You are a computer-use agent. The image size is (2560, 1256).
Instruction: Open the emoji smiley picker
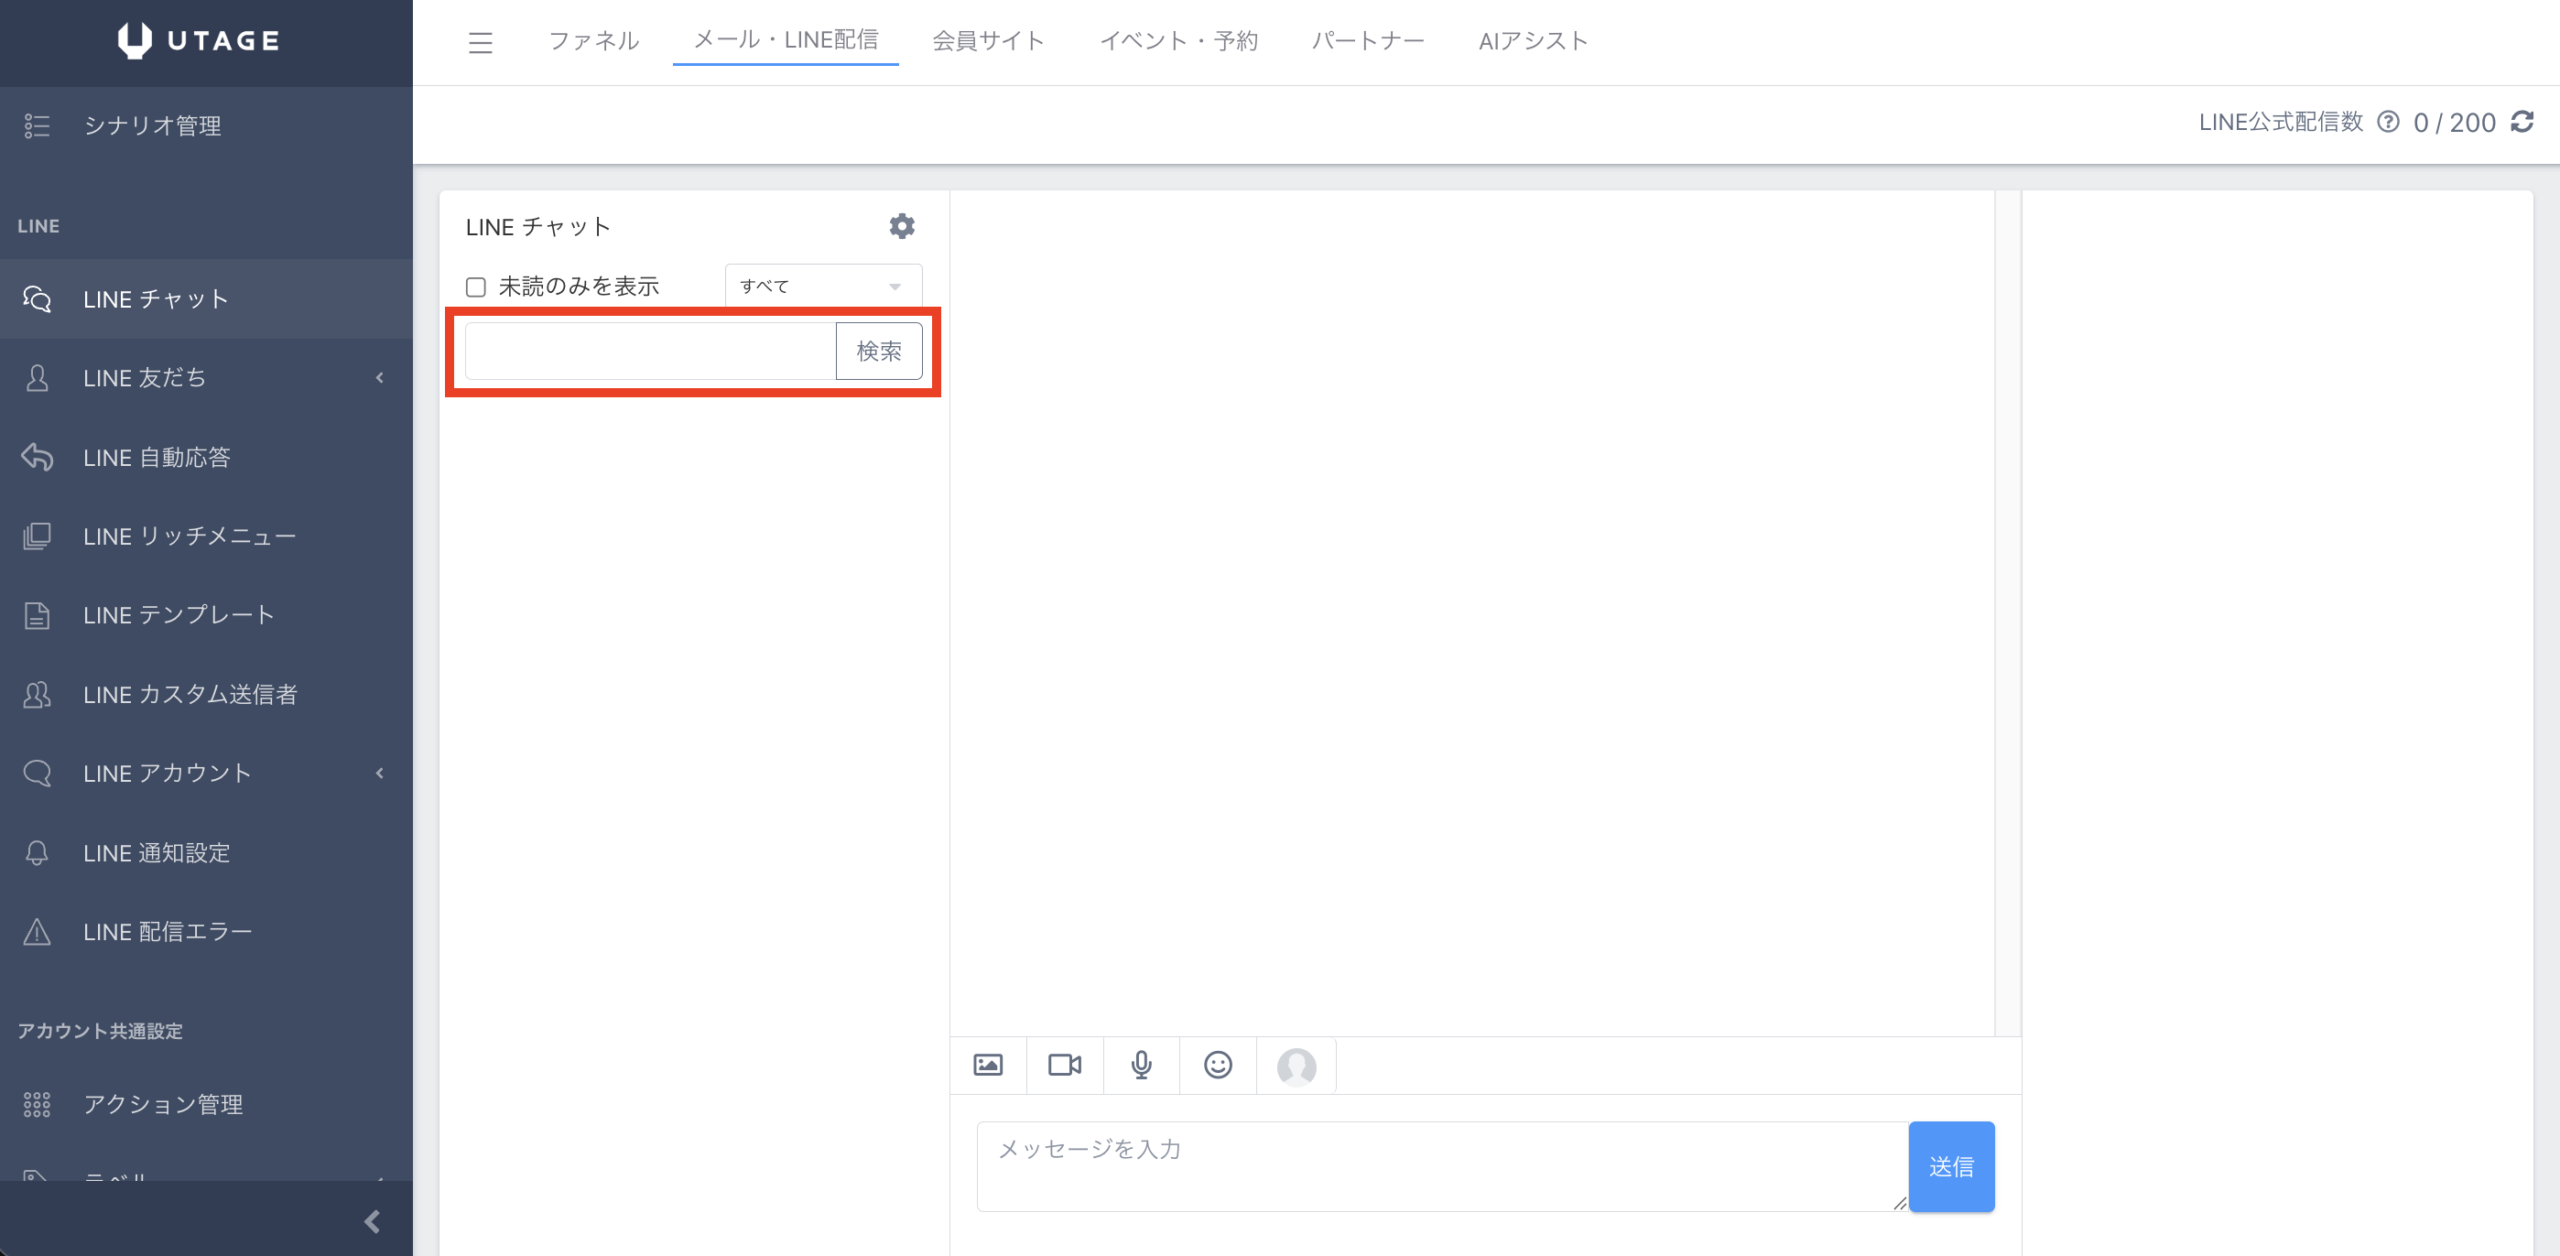click(x=1217, y=1065)
